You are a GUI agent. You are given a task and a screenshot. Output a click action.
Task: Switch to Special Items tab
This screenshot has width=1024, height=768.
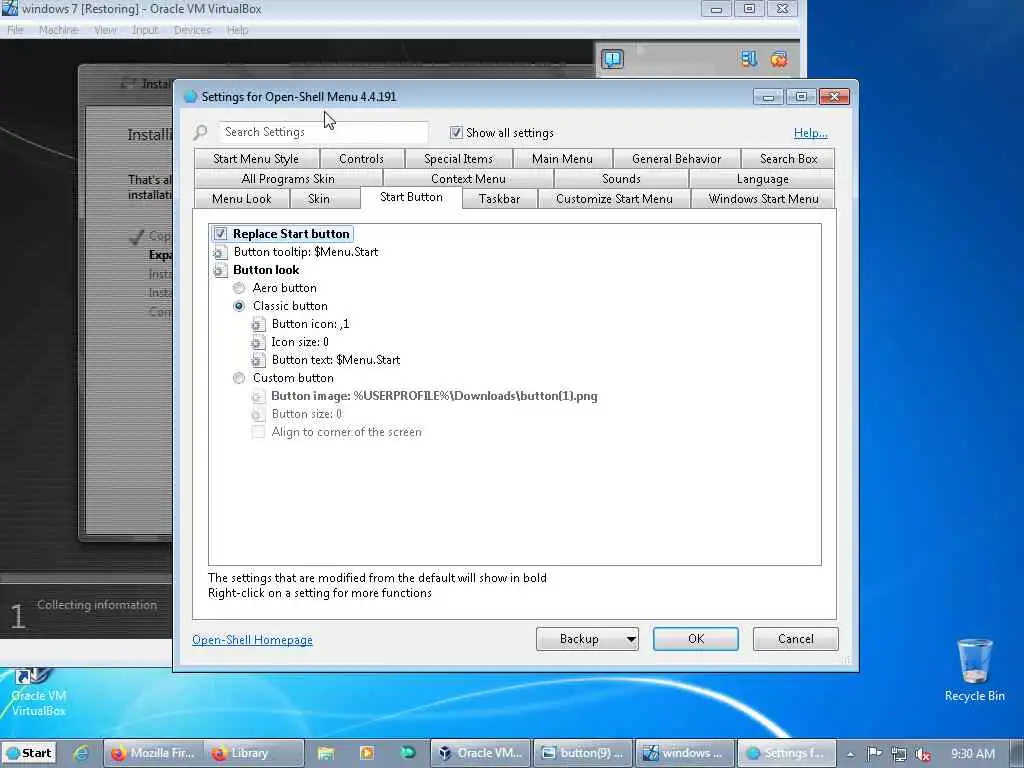(x=458, y=159)
